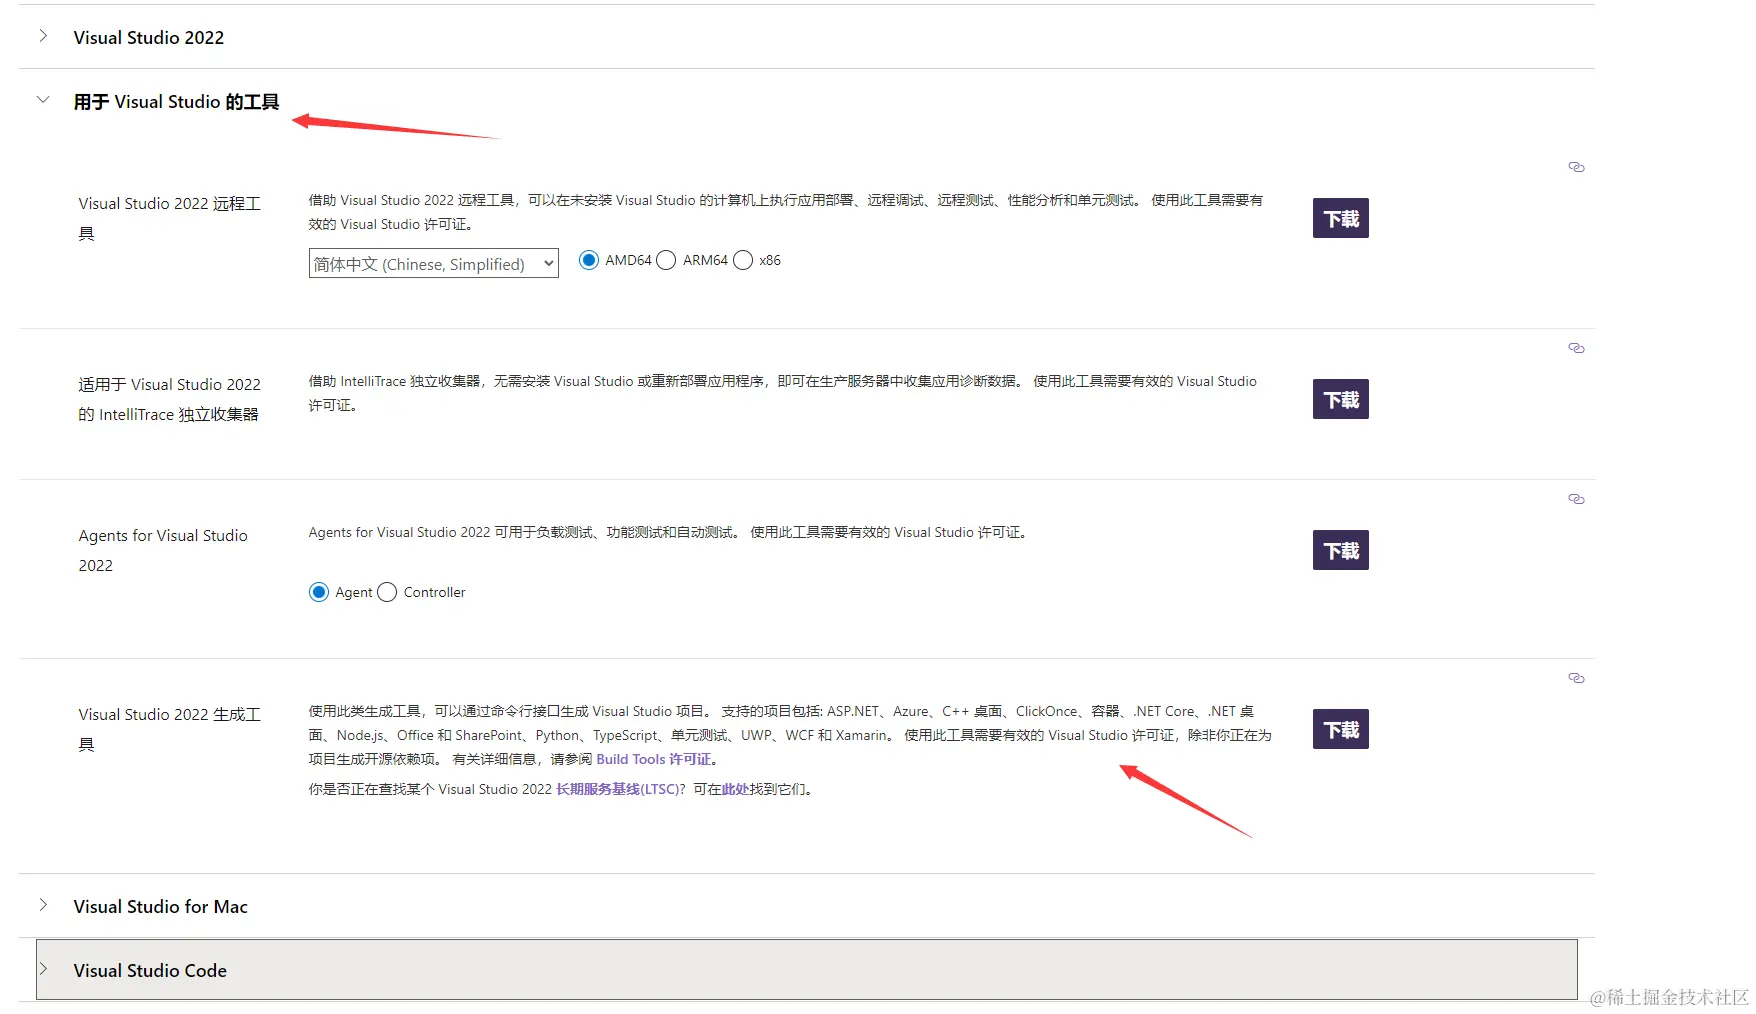Select the Controller radio button
The image size is (1756, 1014).
click(x=387, y=592)
